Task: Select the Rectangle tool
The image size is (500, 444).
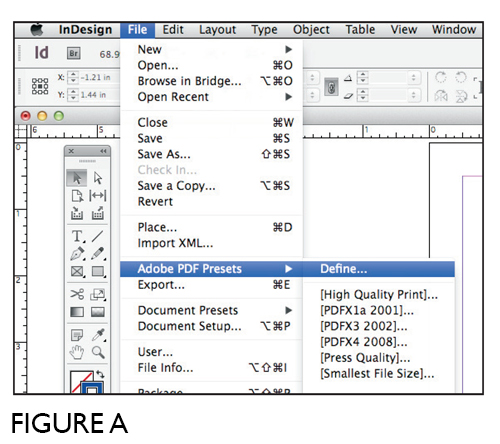Action: tap(98, 271)
